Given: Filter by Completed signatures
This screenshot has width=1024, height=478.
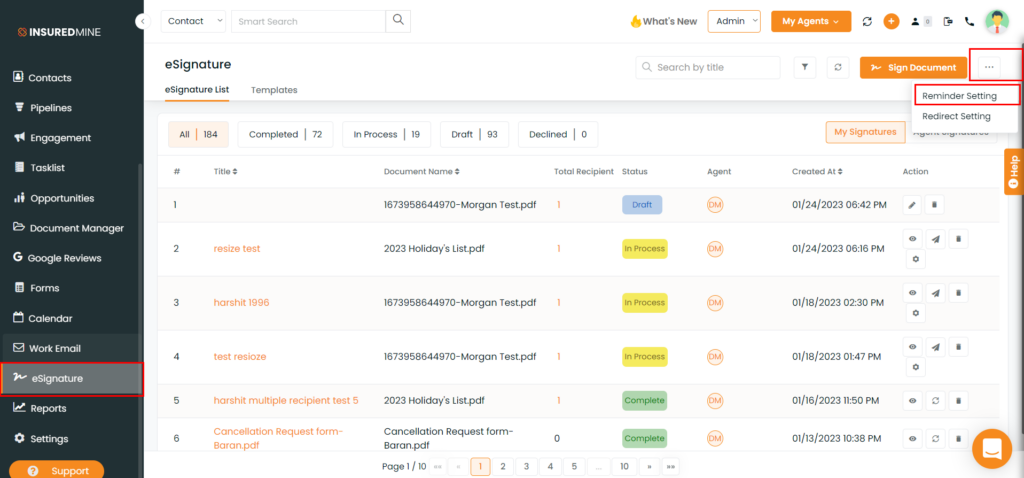Looking at the screenshot, I should pyautogui.click(x=285, y=135).
